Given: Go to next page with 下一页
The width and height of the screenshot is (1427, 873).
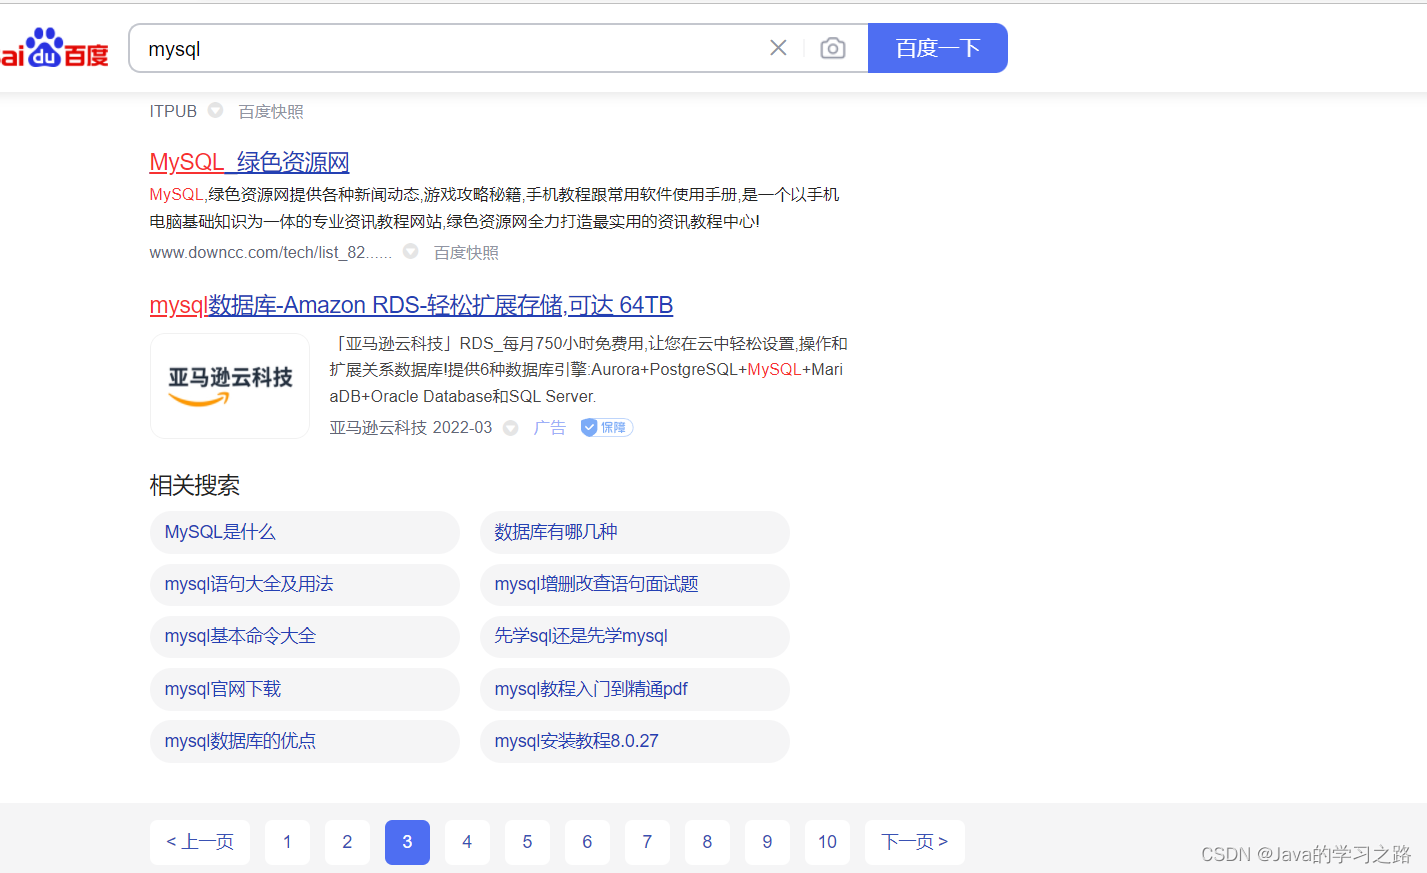Looking at the screenshot, I should pyautogui.click(x=915, y=843).
